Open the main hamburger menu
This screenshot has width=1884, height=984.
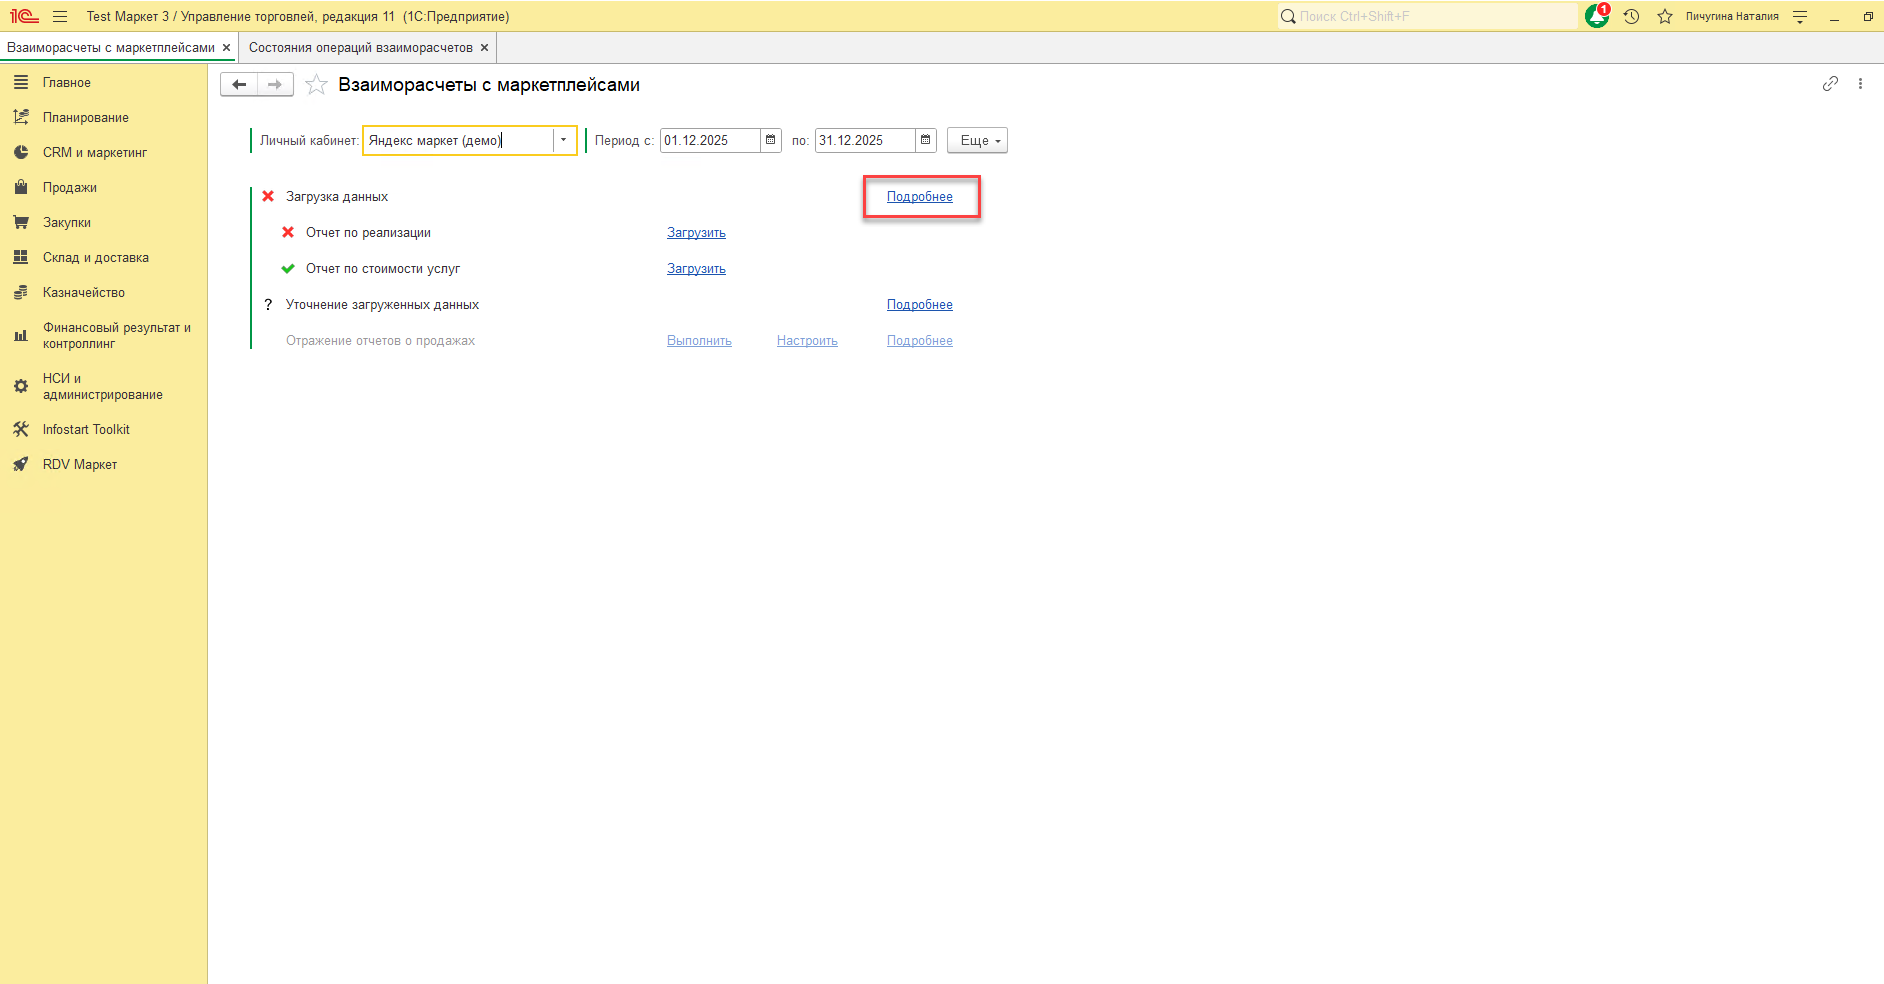click(60, 17)
